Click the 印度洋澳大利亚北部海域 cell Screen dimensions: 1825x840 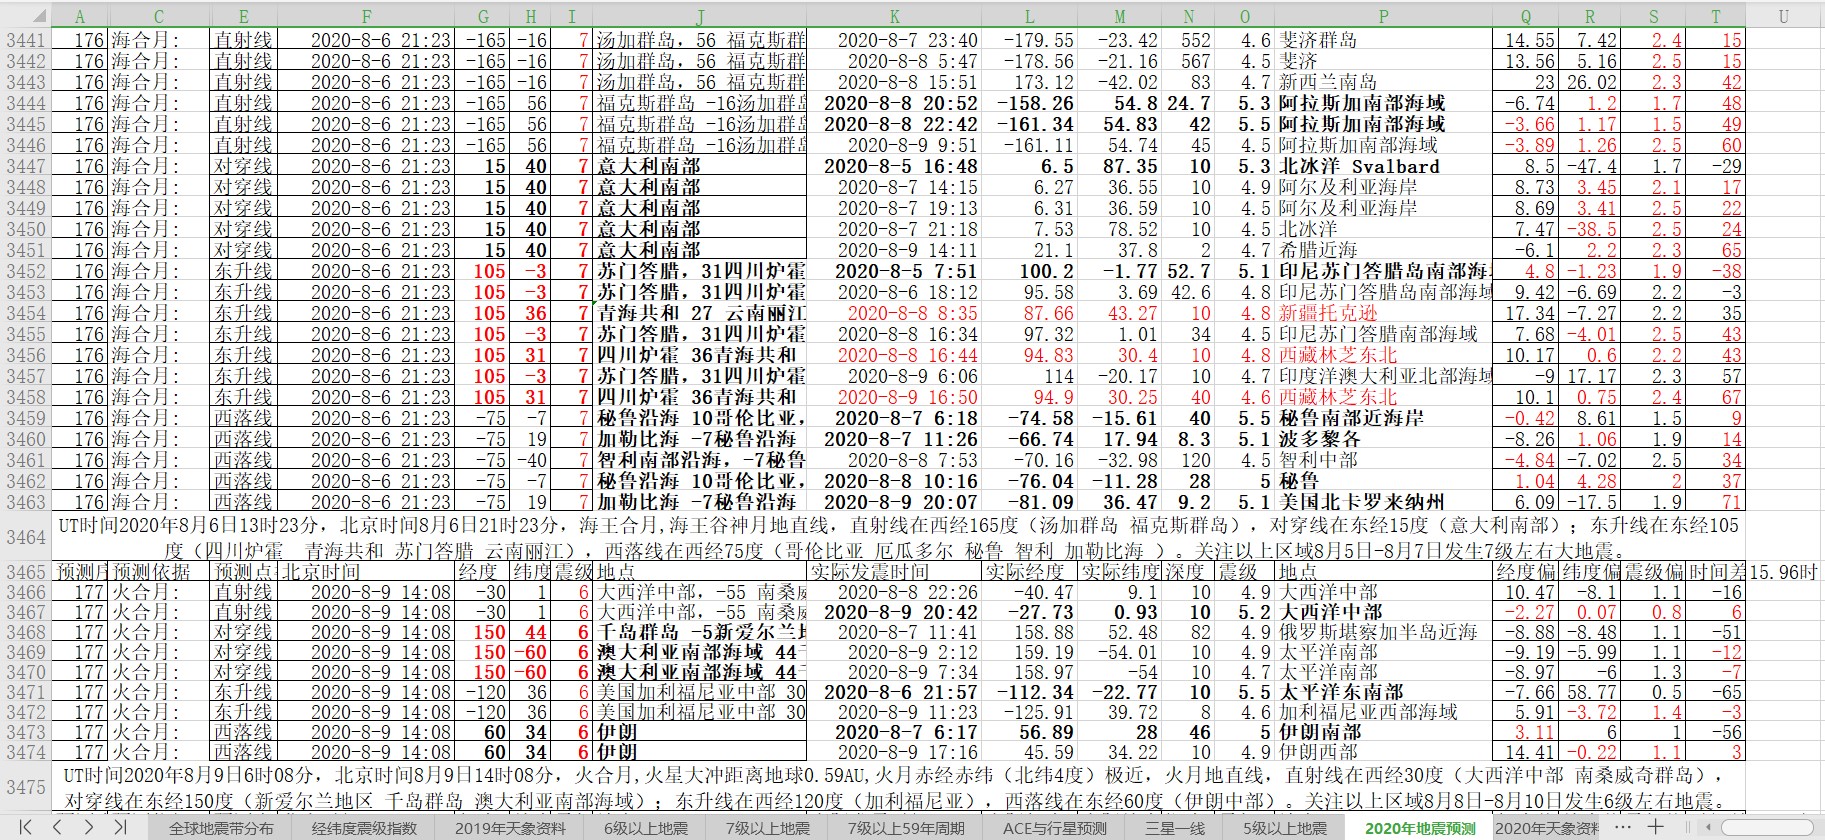pyautogui.click(x=1384, y=376)
